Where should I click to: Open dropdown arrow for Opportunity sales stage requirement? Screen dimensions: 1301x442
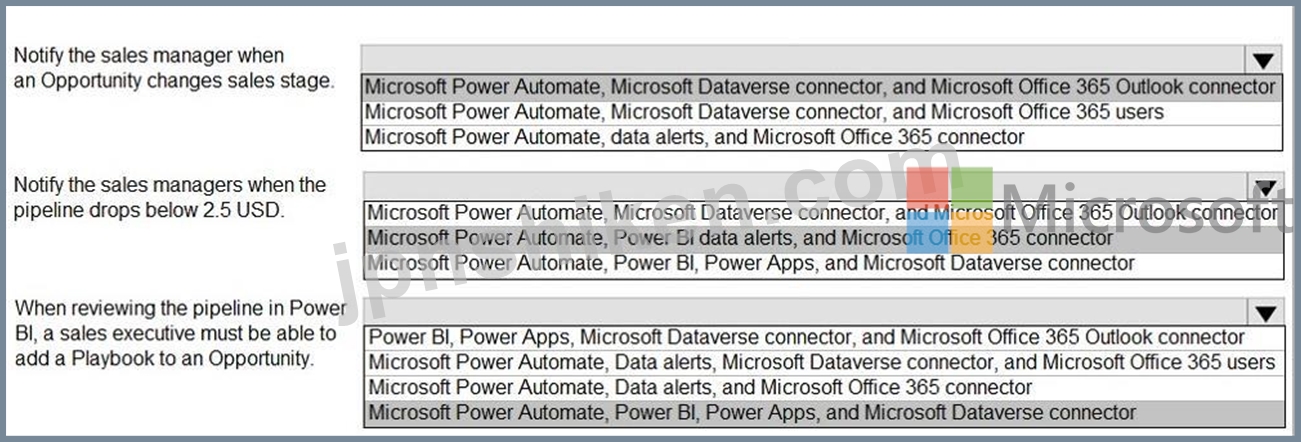tap(1264, 59)
